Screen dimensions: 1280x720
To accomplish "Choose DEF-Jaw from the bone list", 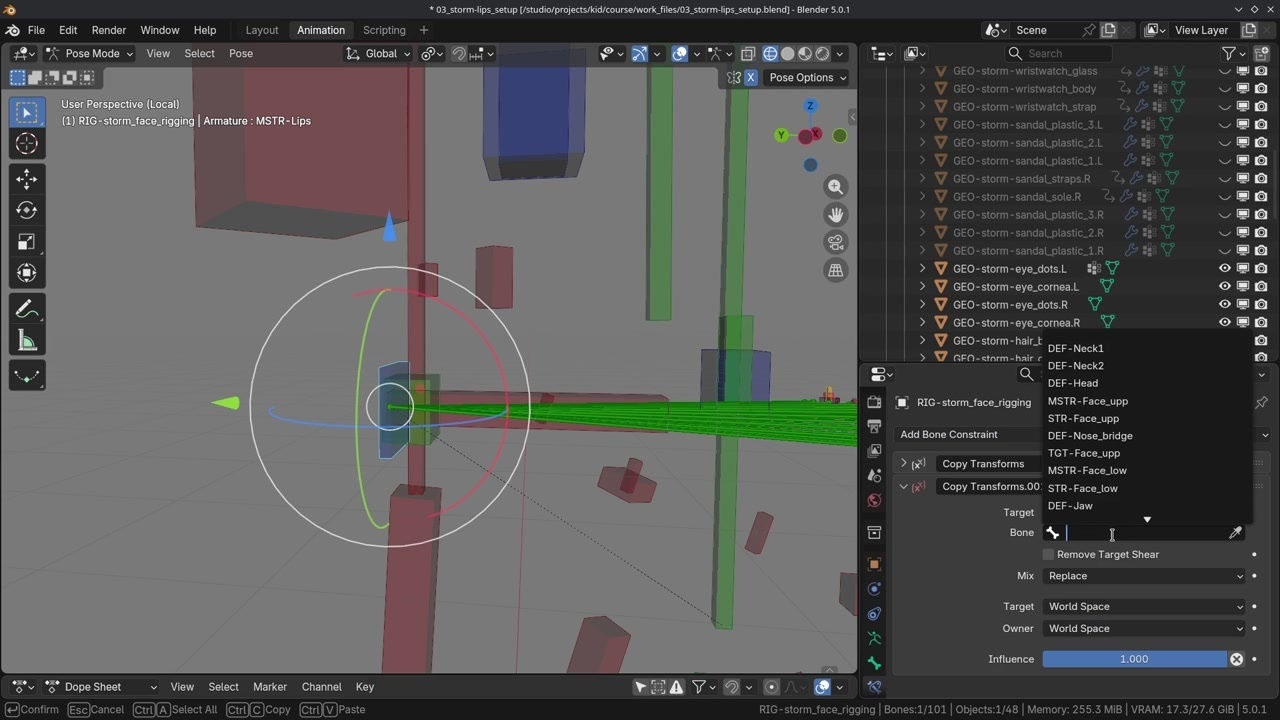I will point(1070,506).
